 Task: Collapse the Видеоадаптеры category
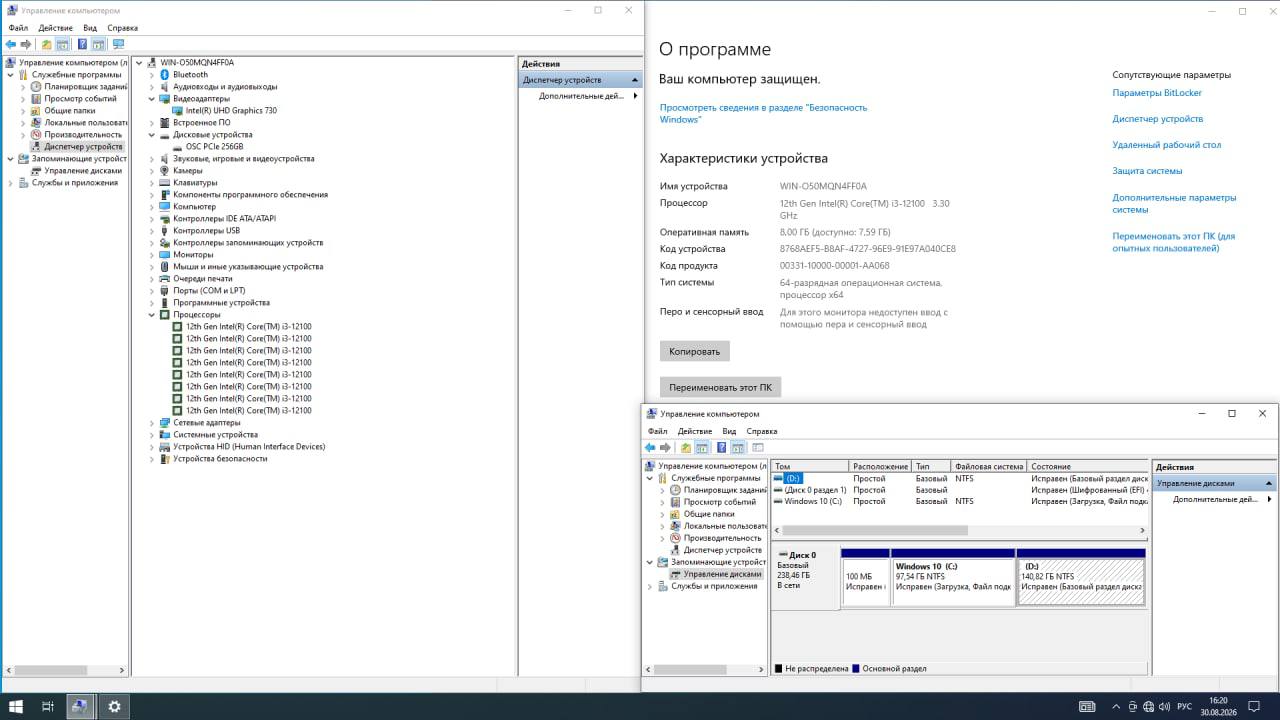pos(152,99)
